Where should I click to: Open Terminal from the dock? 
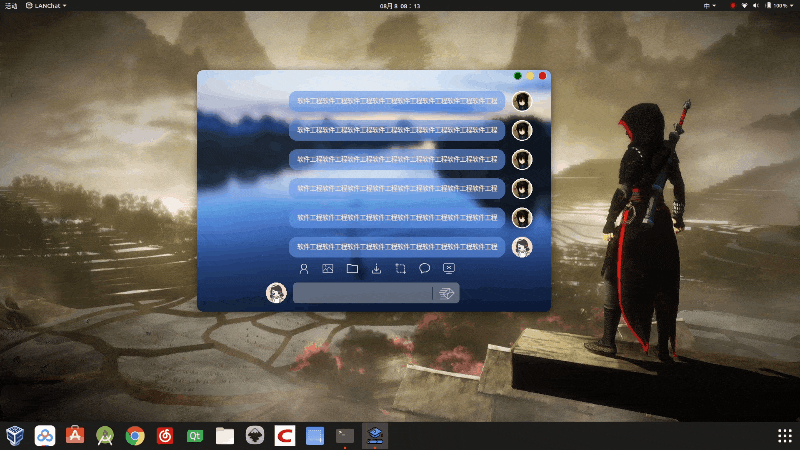pyautogui.click(x=345, y=436)
